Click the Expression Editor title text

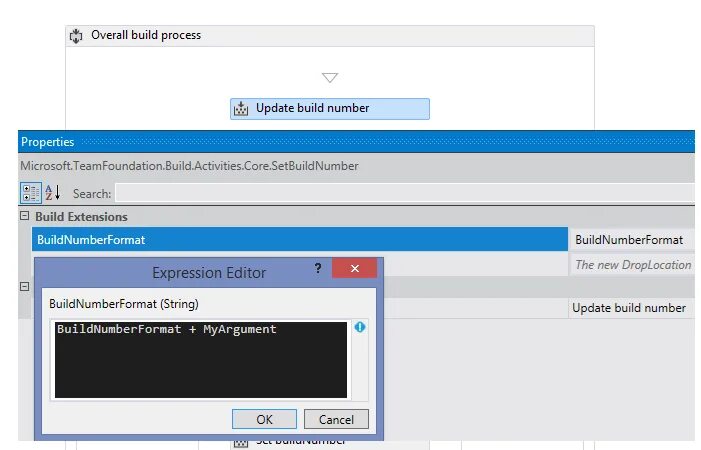[x=209, y=273]
